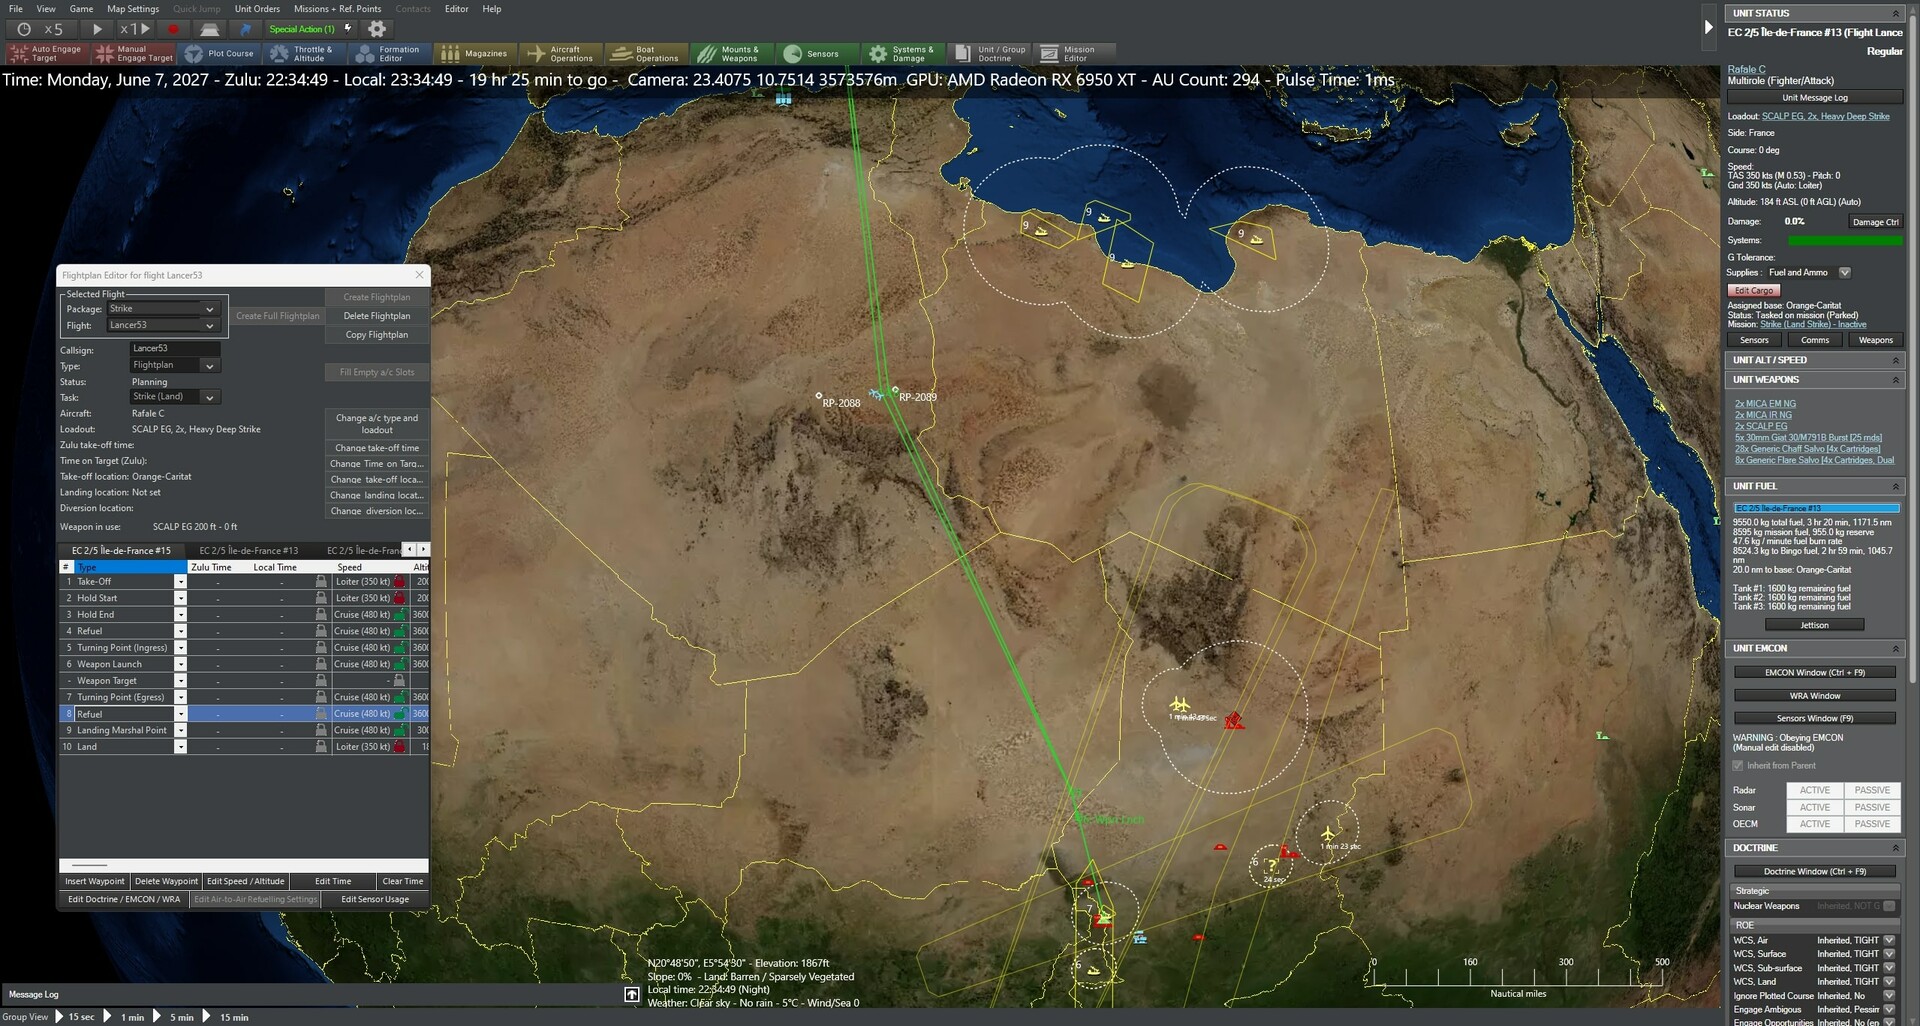This screenshot has width=1920, height=1026.
Task: Open Aircraft Operations
Action: coord(561,53)
